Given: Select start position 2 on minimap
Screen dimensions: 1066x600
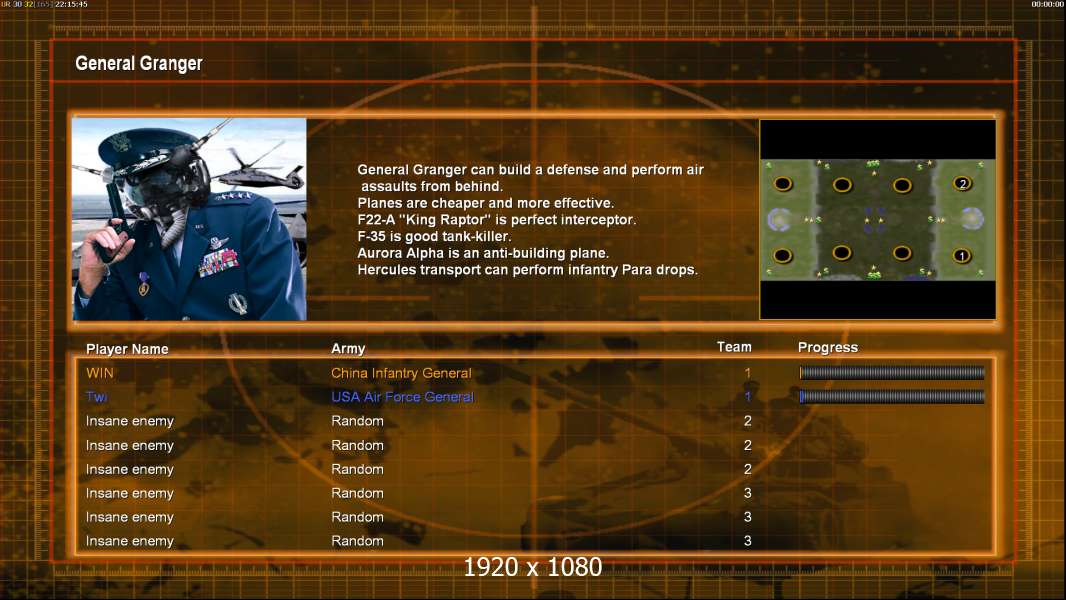Looking at the screenshot, I should [x=963, y=183].
